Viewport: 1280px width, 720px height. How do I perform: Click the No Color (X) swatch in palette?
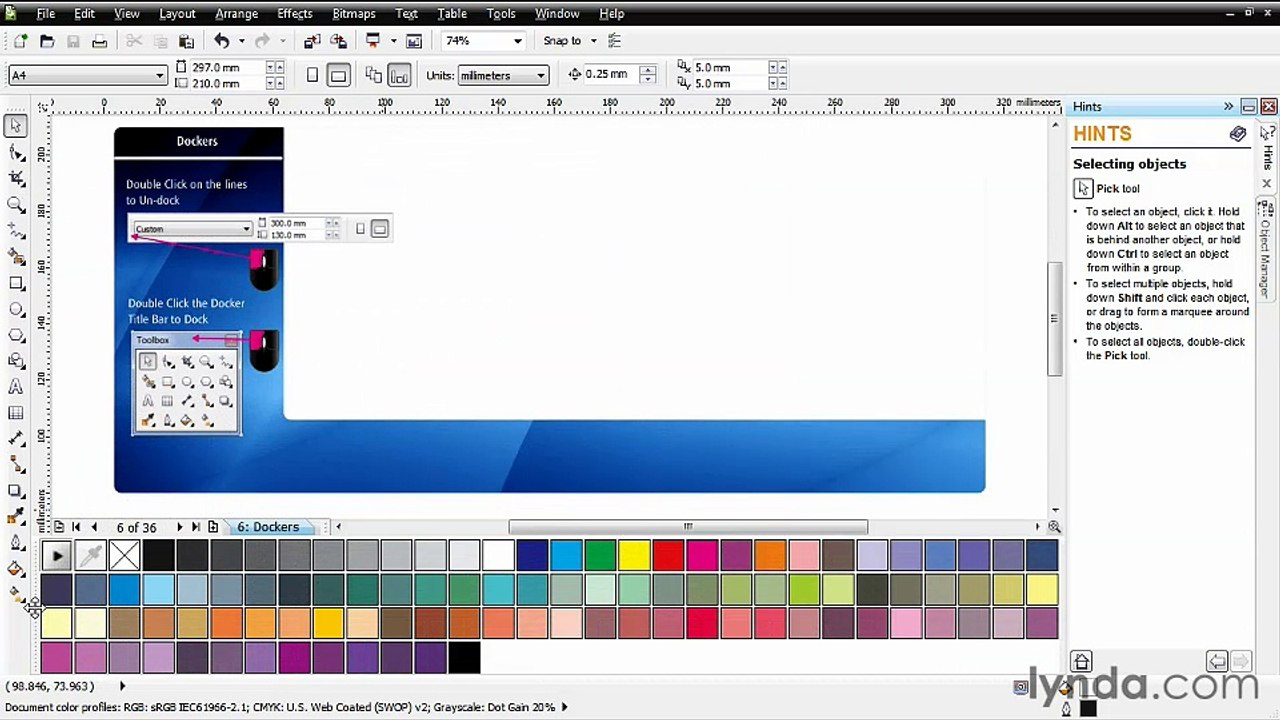(124, 555)
